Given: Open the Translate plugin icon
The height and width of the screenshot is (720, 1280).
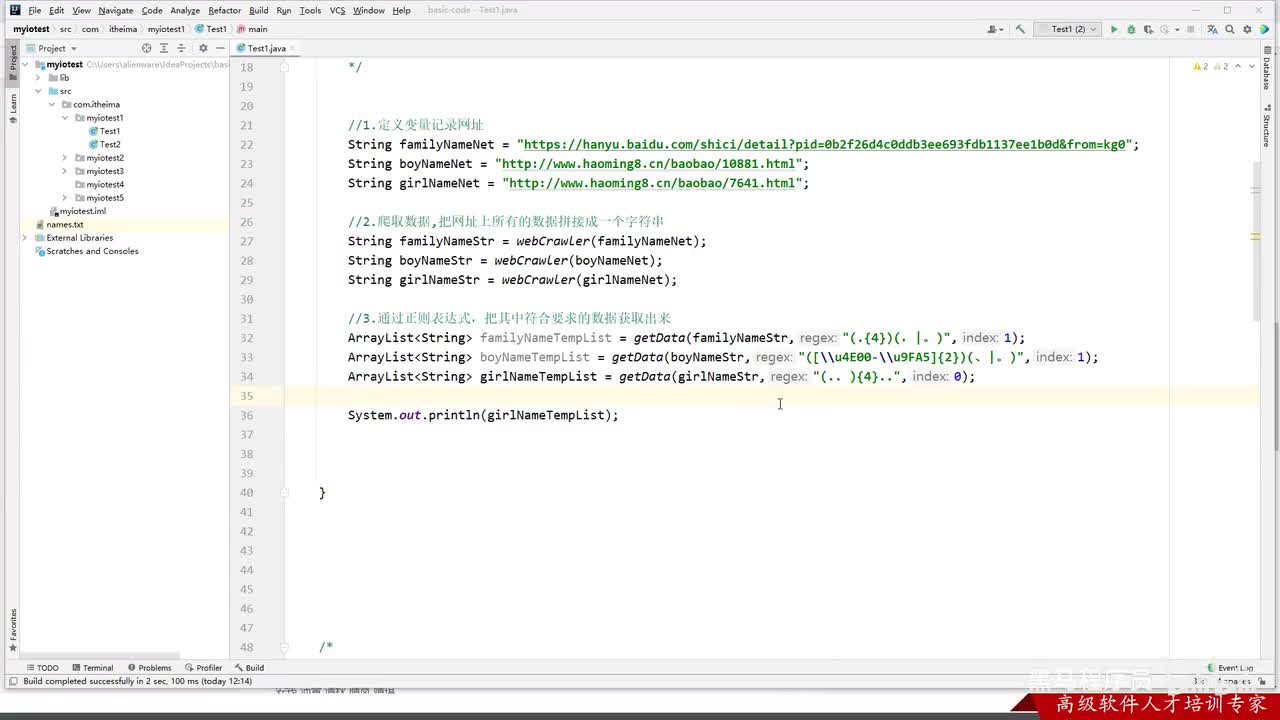Looking at the screenshot, I should pyautogui.click(x=1210, y=29).
